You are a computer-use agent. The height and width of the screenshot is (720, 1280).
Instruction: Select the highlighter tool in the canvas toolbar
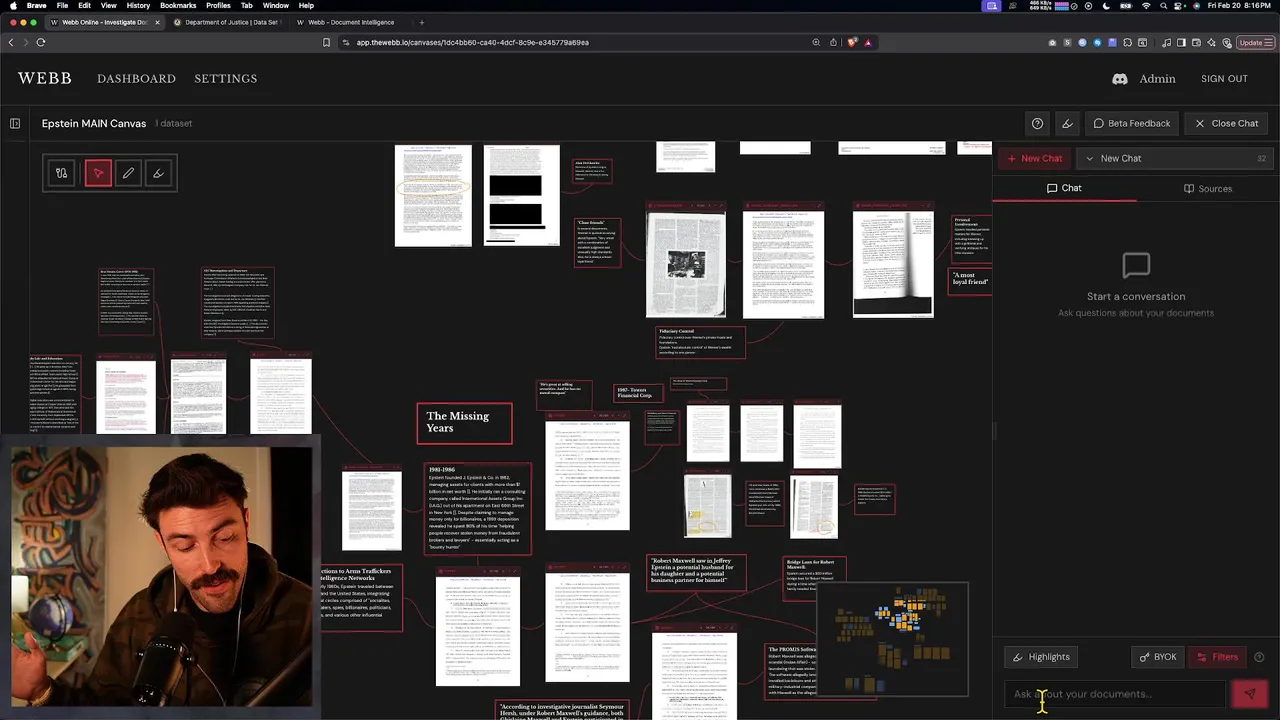coord(158,173)
